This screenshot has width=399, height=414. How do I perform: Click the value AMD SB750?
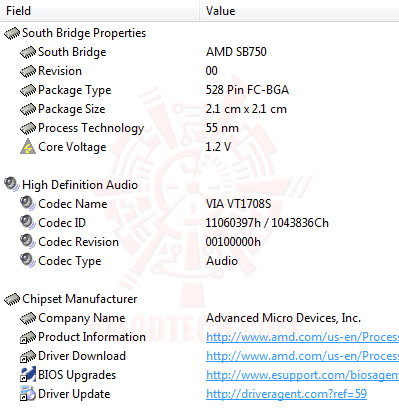click(236, 52)
